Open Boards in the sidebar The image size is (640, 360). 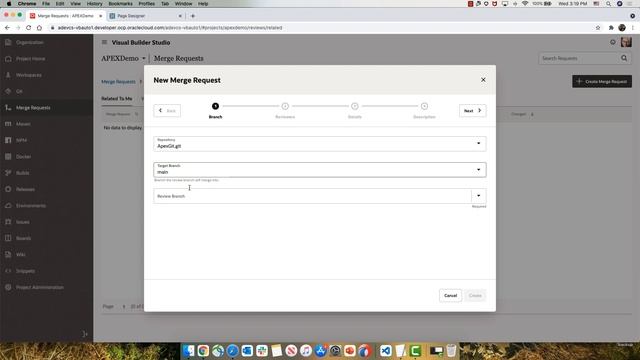click(23, 238)
